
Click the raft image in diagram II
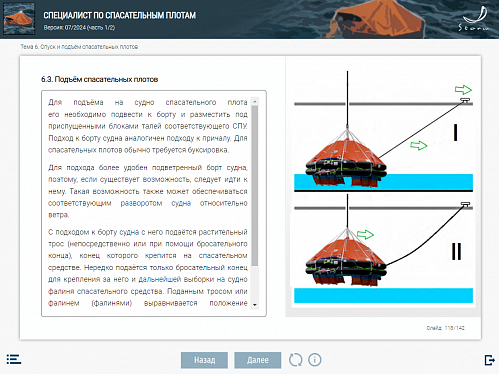click(346, 257)
